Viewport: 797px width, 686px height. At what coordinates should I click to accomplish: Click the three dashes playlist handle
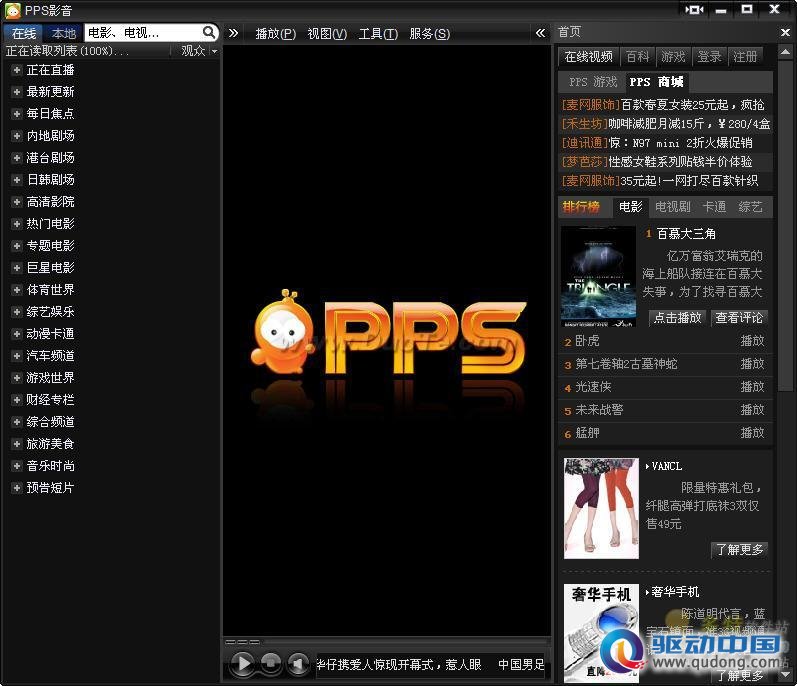click(242, 642)
